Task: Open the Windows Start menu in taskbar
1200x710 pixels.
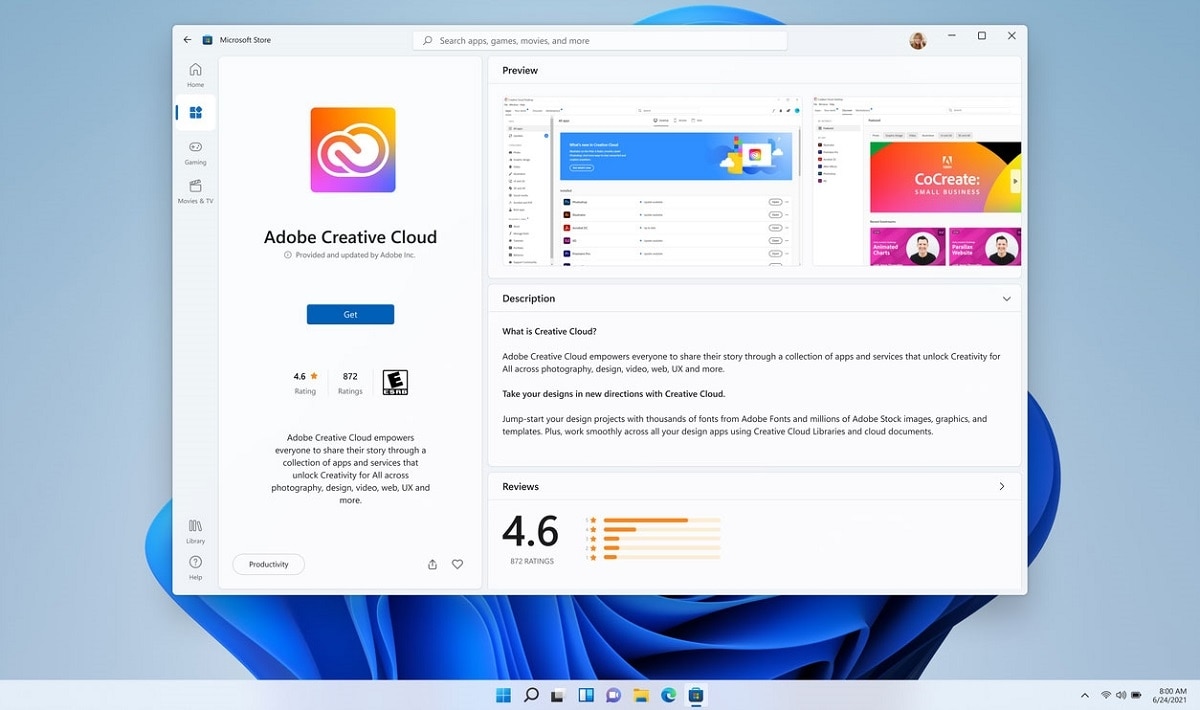Action: (x=503, y=695)
